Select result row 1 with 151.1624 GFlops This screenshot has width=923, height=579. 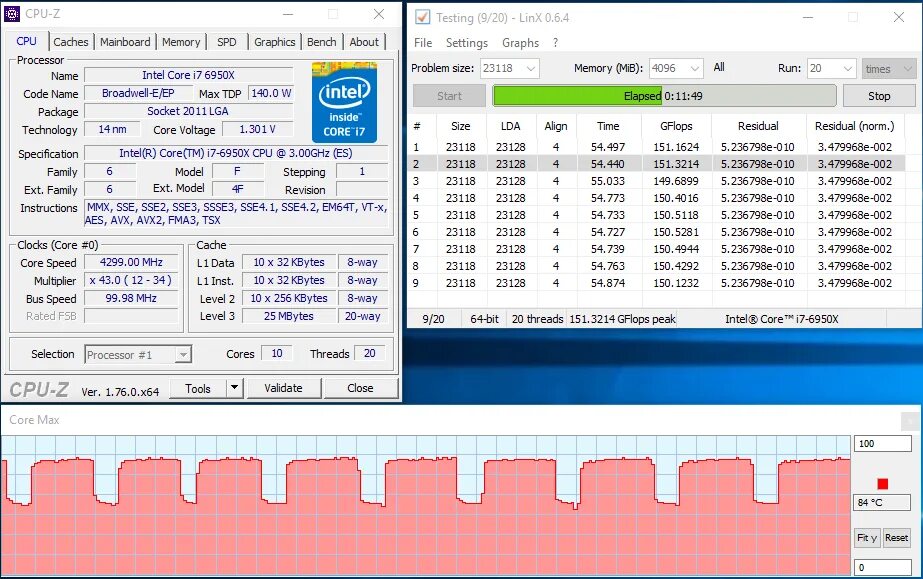[x=657, y=147]
